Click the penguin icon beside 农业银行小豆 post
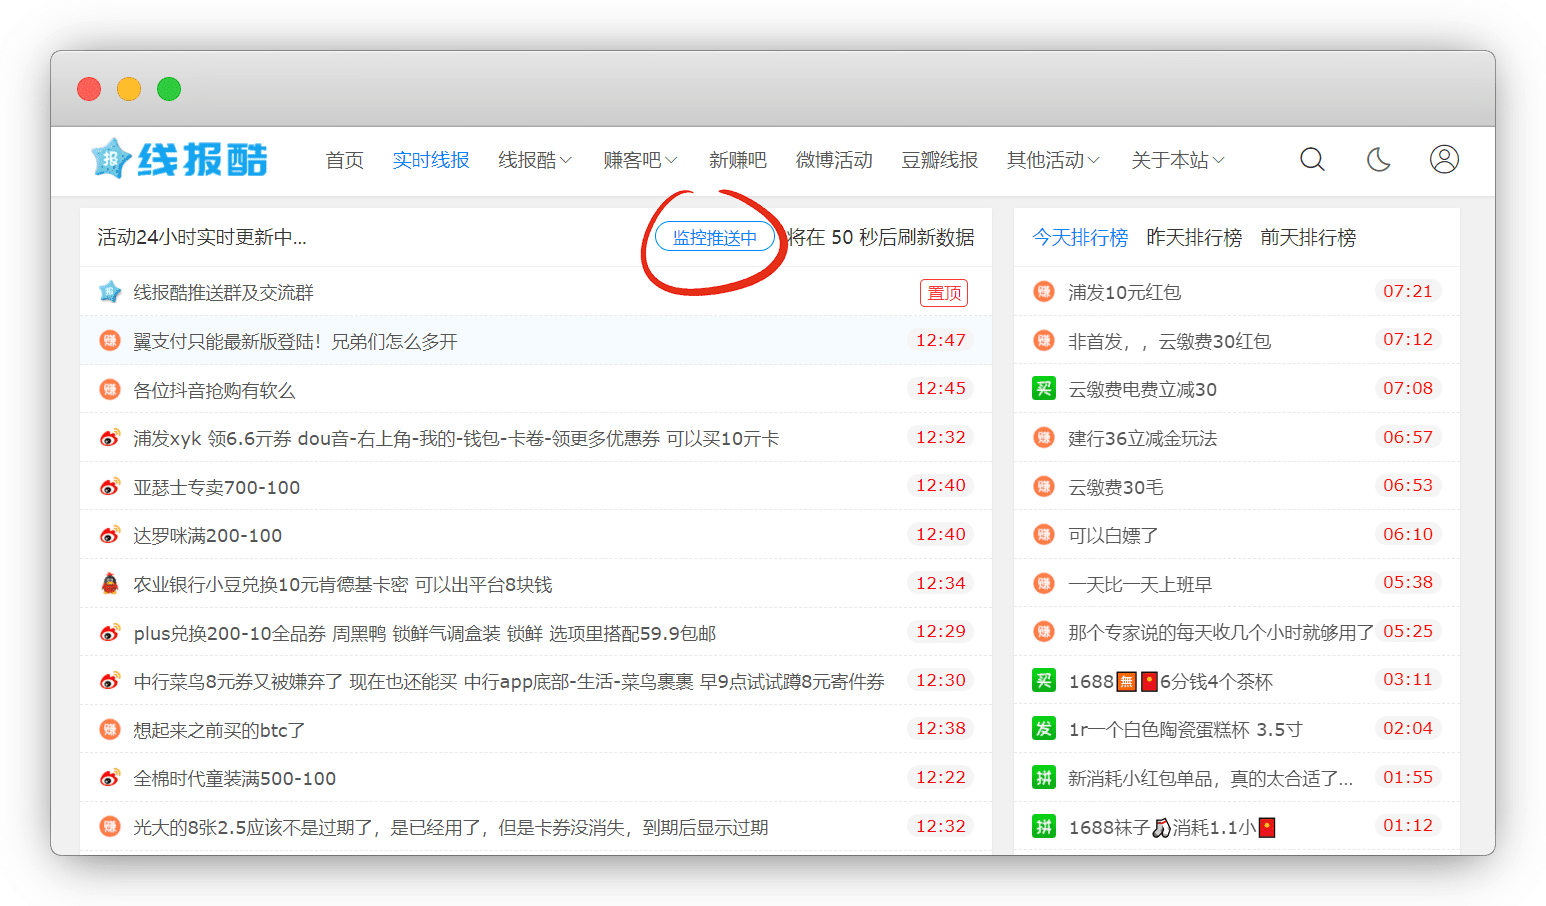The height and width of the screenshot is (906, 1546). point(110,584)
